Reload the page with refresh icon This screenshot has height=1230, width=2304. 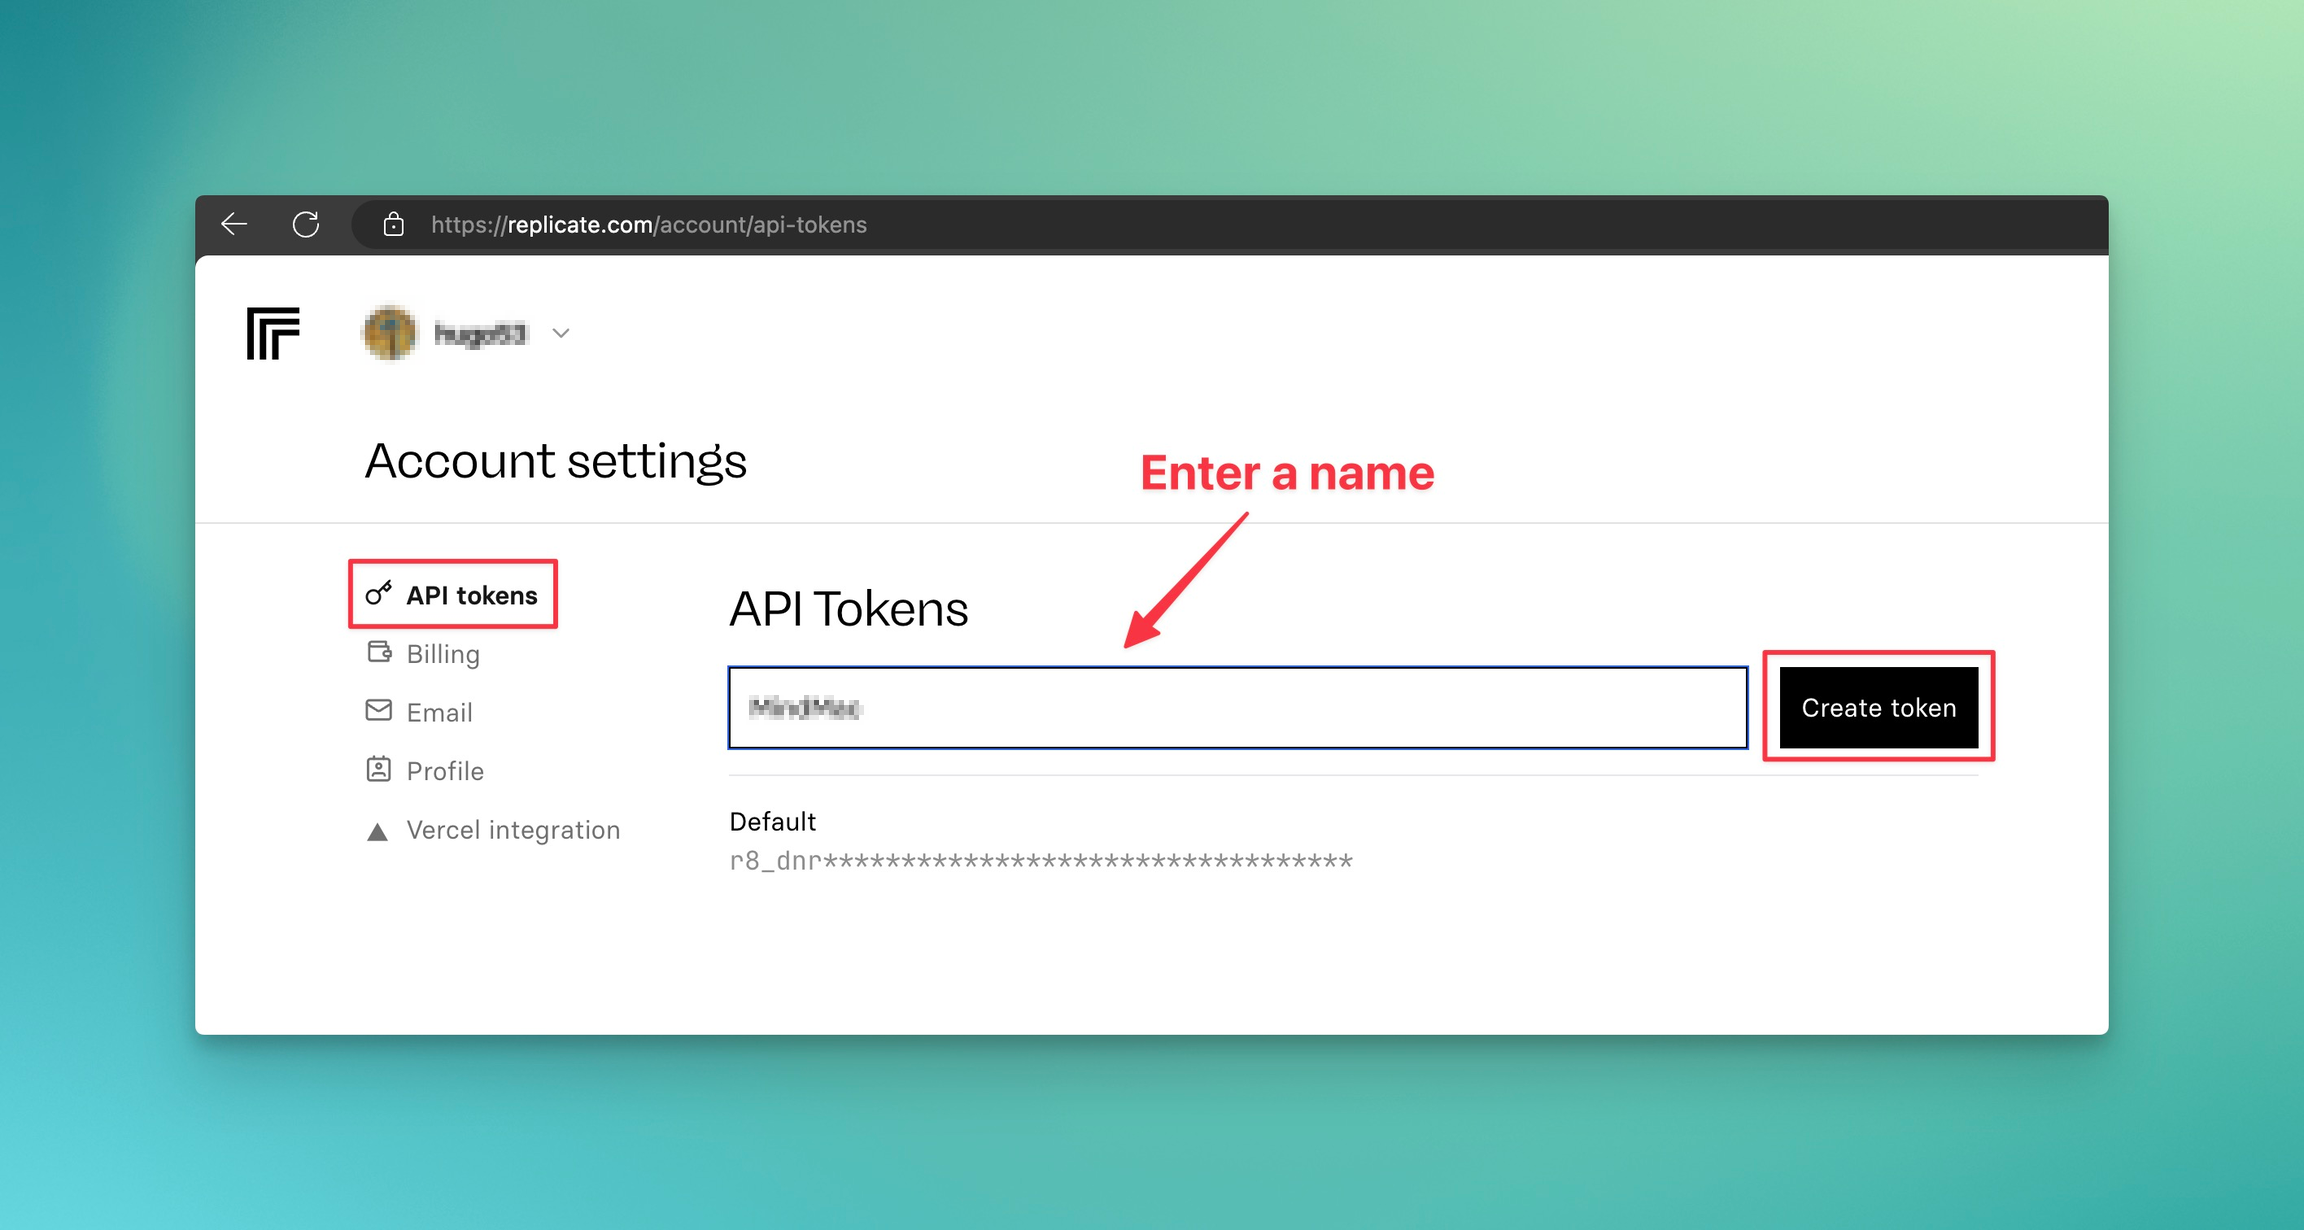(306, 224)
